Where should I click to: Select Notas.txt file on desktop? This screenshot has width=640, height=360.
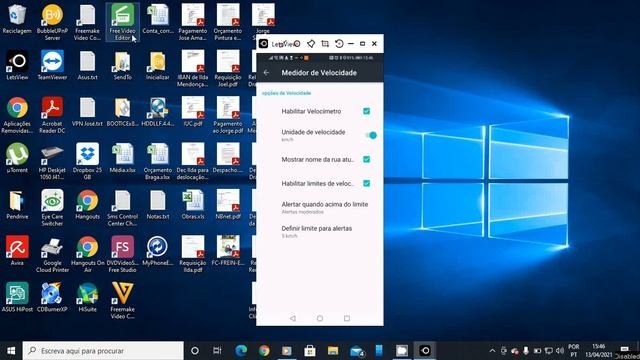tap(158, 204)
